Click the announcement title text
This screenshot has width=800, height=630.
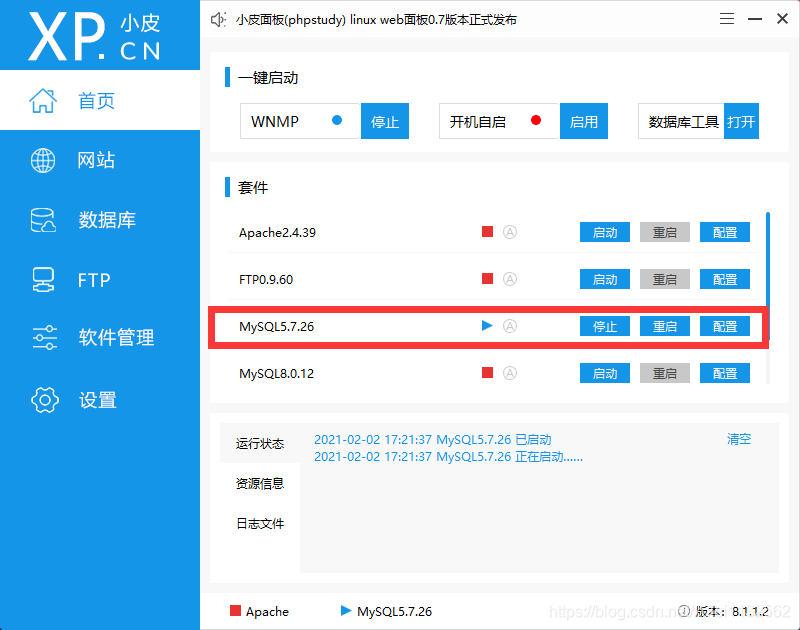click(x=376, y=19)
